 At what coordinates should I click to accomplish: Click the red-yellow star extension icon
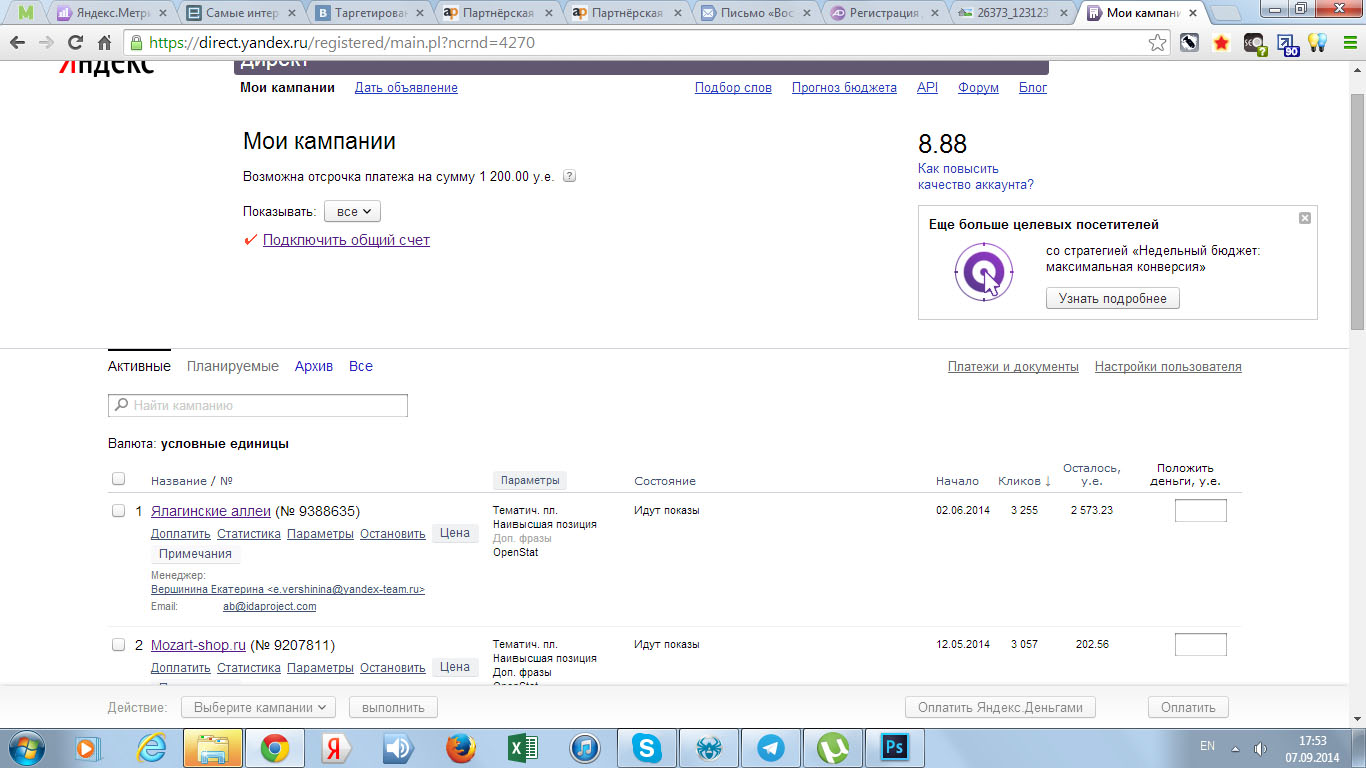click(1221, 43)
